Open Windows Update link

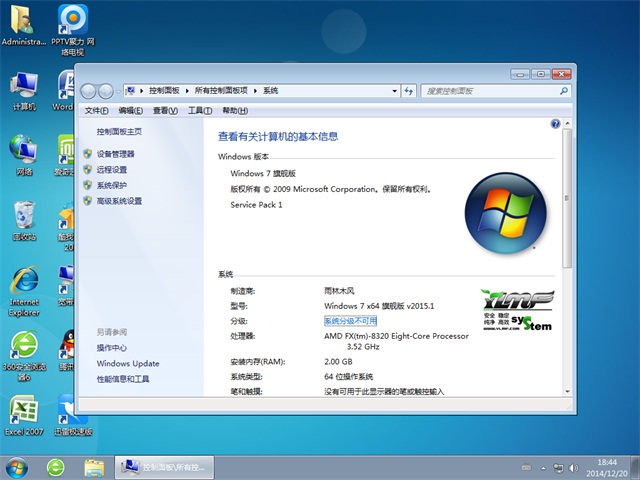[128, 363]
